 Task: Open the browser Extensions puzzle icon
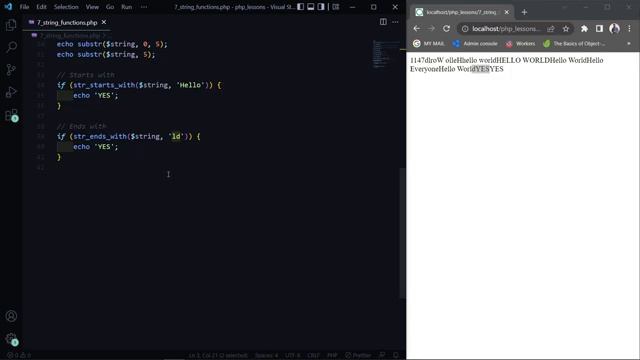[584, 29]
